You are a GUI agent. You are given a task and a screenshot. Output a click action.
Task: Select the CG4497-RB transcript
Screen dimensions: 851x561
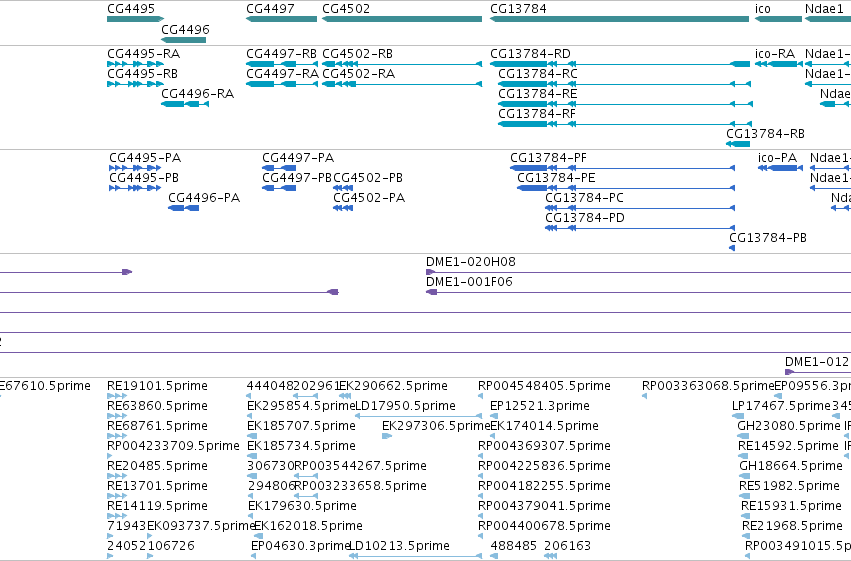coord(282,64)
